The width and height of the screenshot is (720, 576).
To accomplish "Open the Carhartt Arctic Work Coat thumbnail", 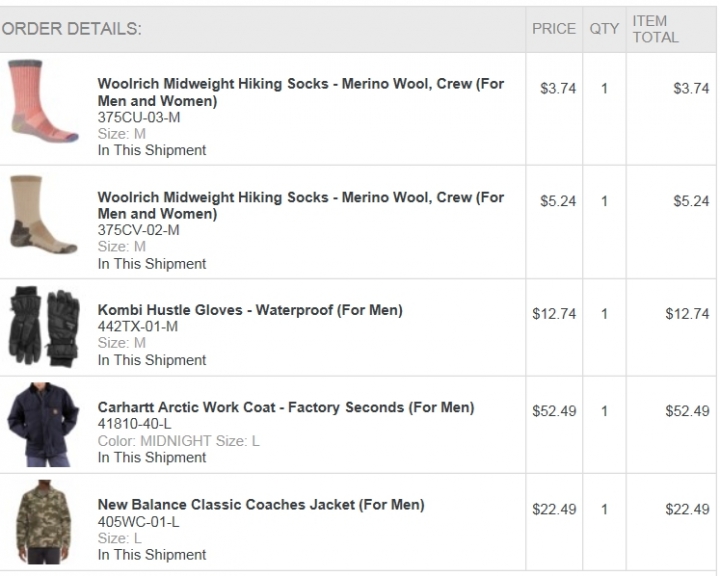I will click(43, 424).
